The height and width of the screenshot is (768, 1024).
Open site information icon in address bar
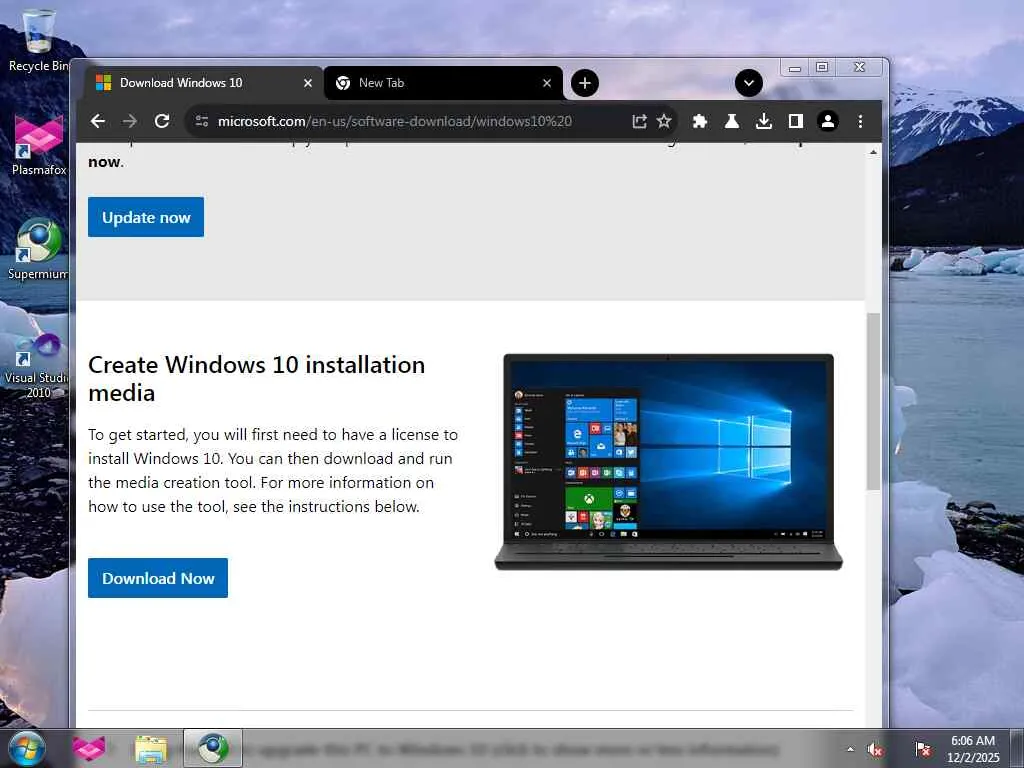(x=202, y=121)
